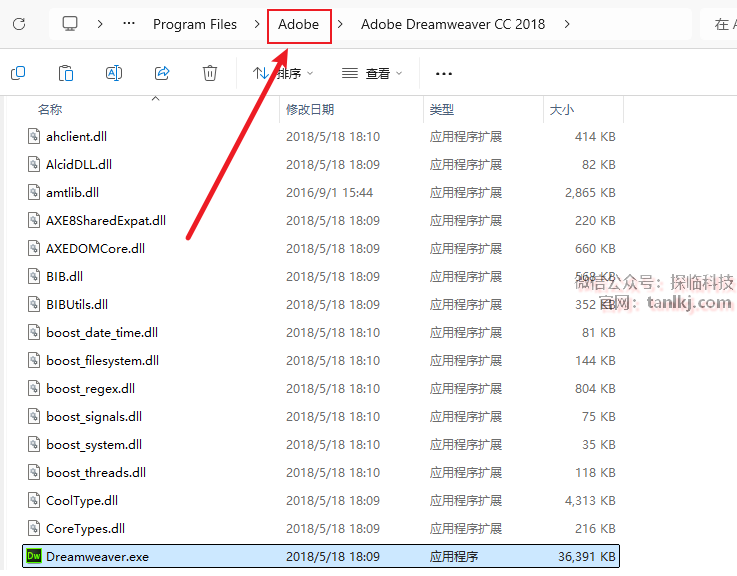Select the CoolType.dll file

pos(75,500)
